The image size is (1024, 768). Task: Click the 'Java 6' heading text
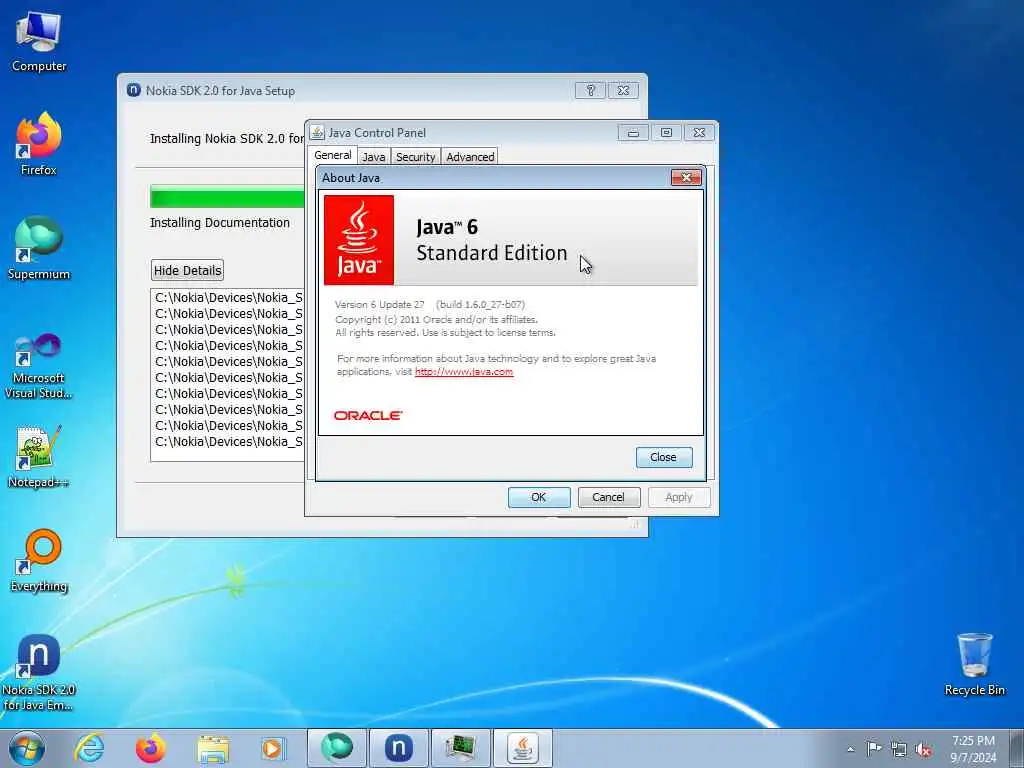447,227
